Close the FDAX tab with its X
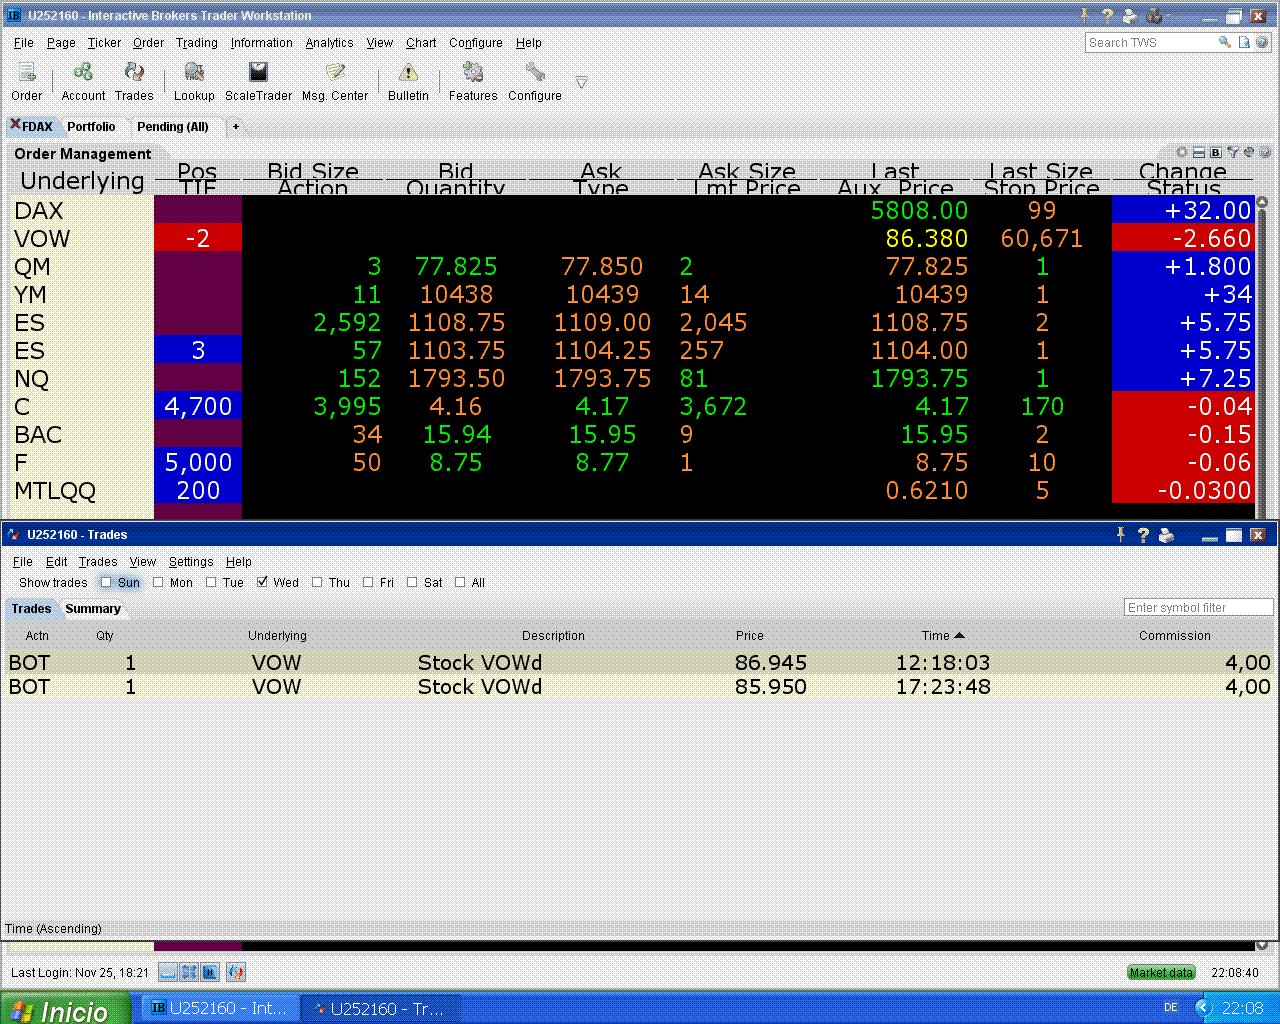This screenshot has width=1280, height=1024. [15, 124]
